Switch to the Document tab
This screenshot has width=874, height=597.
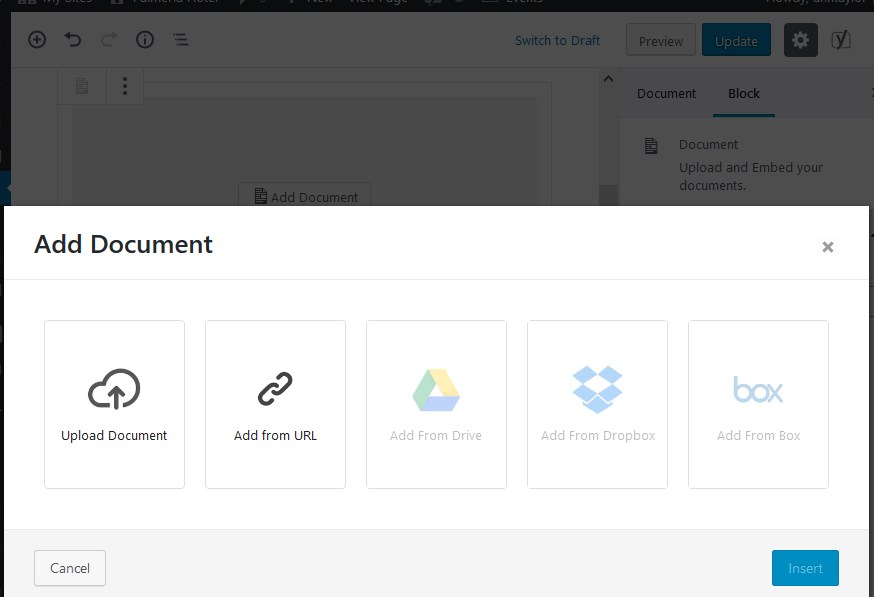(x=666, y=94)
